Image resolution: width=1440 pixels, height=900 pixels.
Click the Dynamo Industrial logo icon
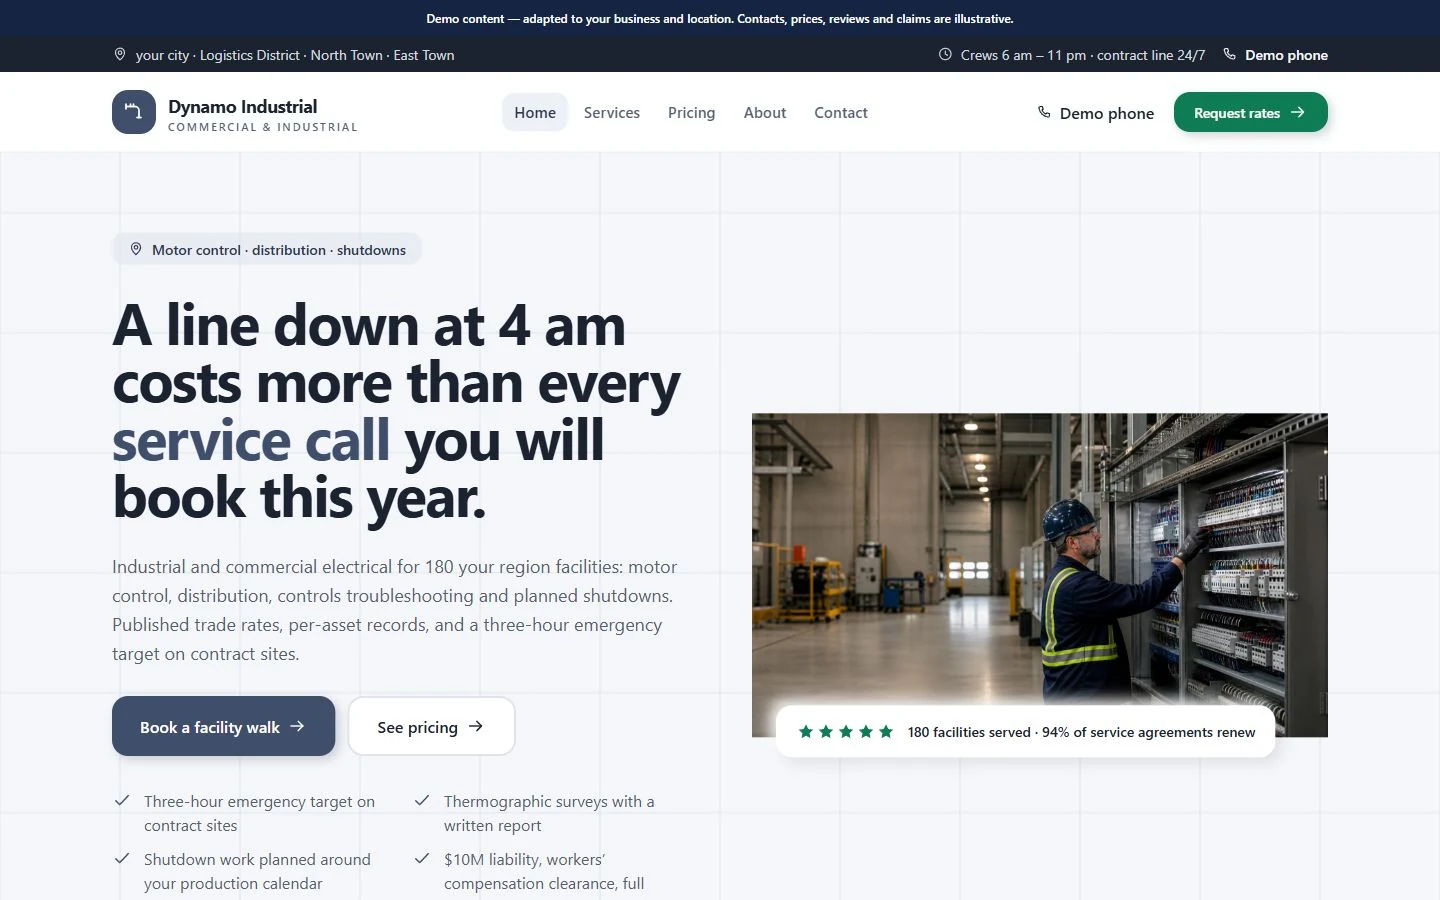[134, 112]
